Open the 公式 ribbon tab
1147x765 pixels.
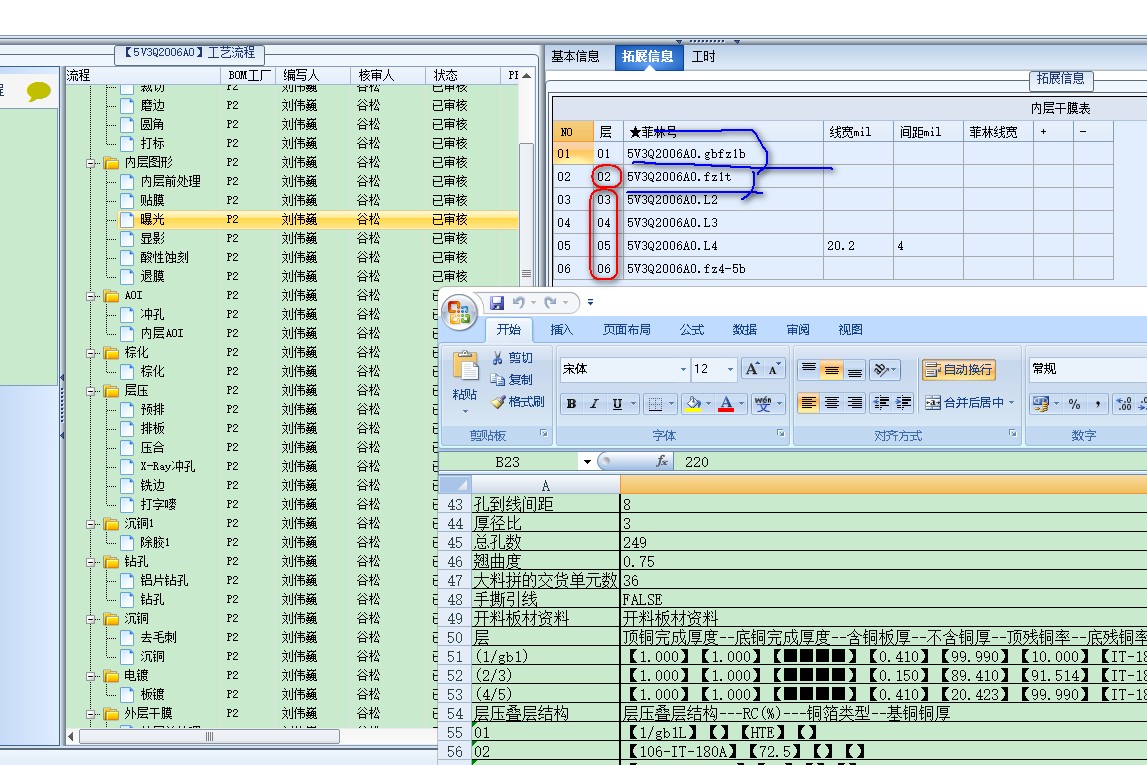pyautogui.click(x=691, y=330)
